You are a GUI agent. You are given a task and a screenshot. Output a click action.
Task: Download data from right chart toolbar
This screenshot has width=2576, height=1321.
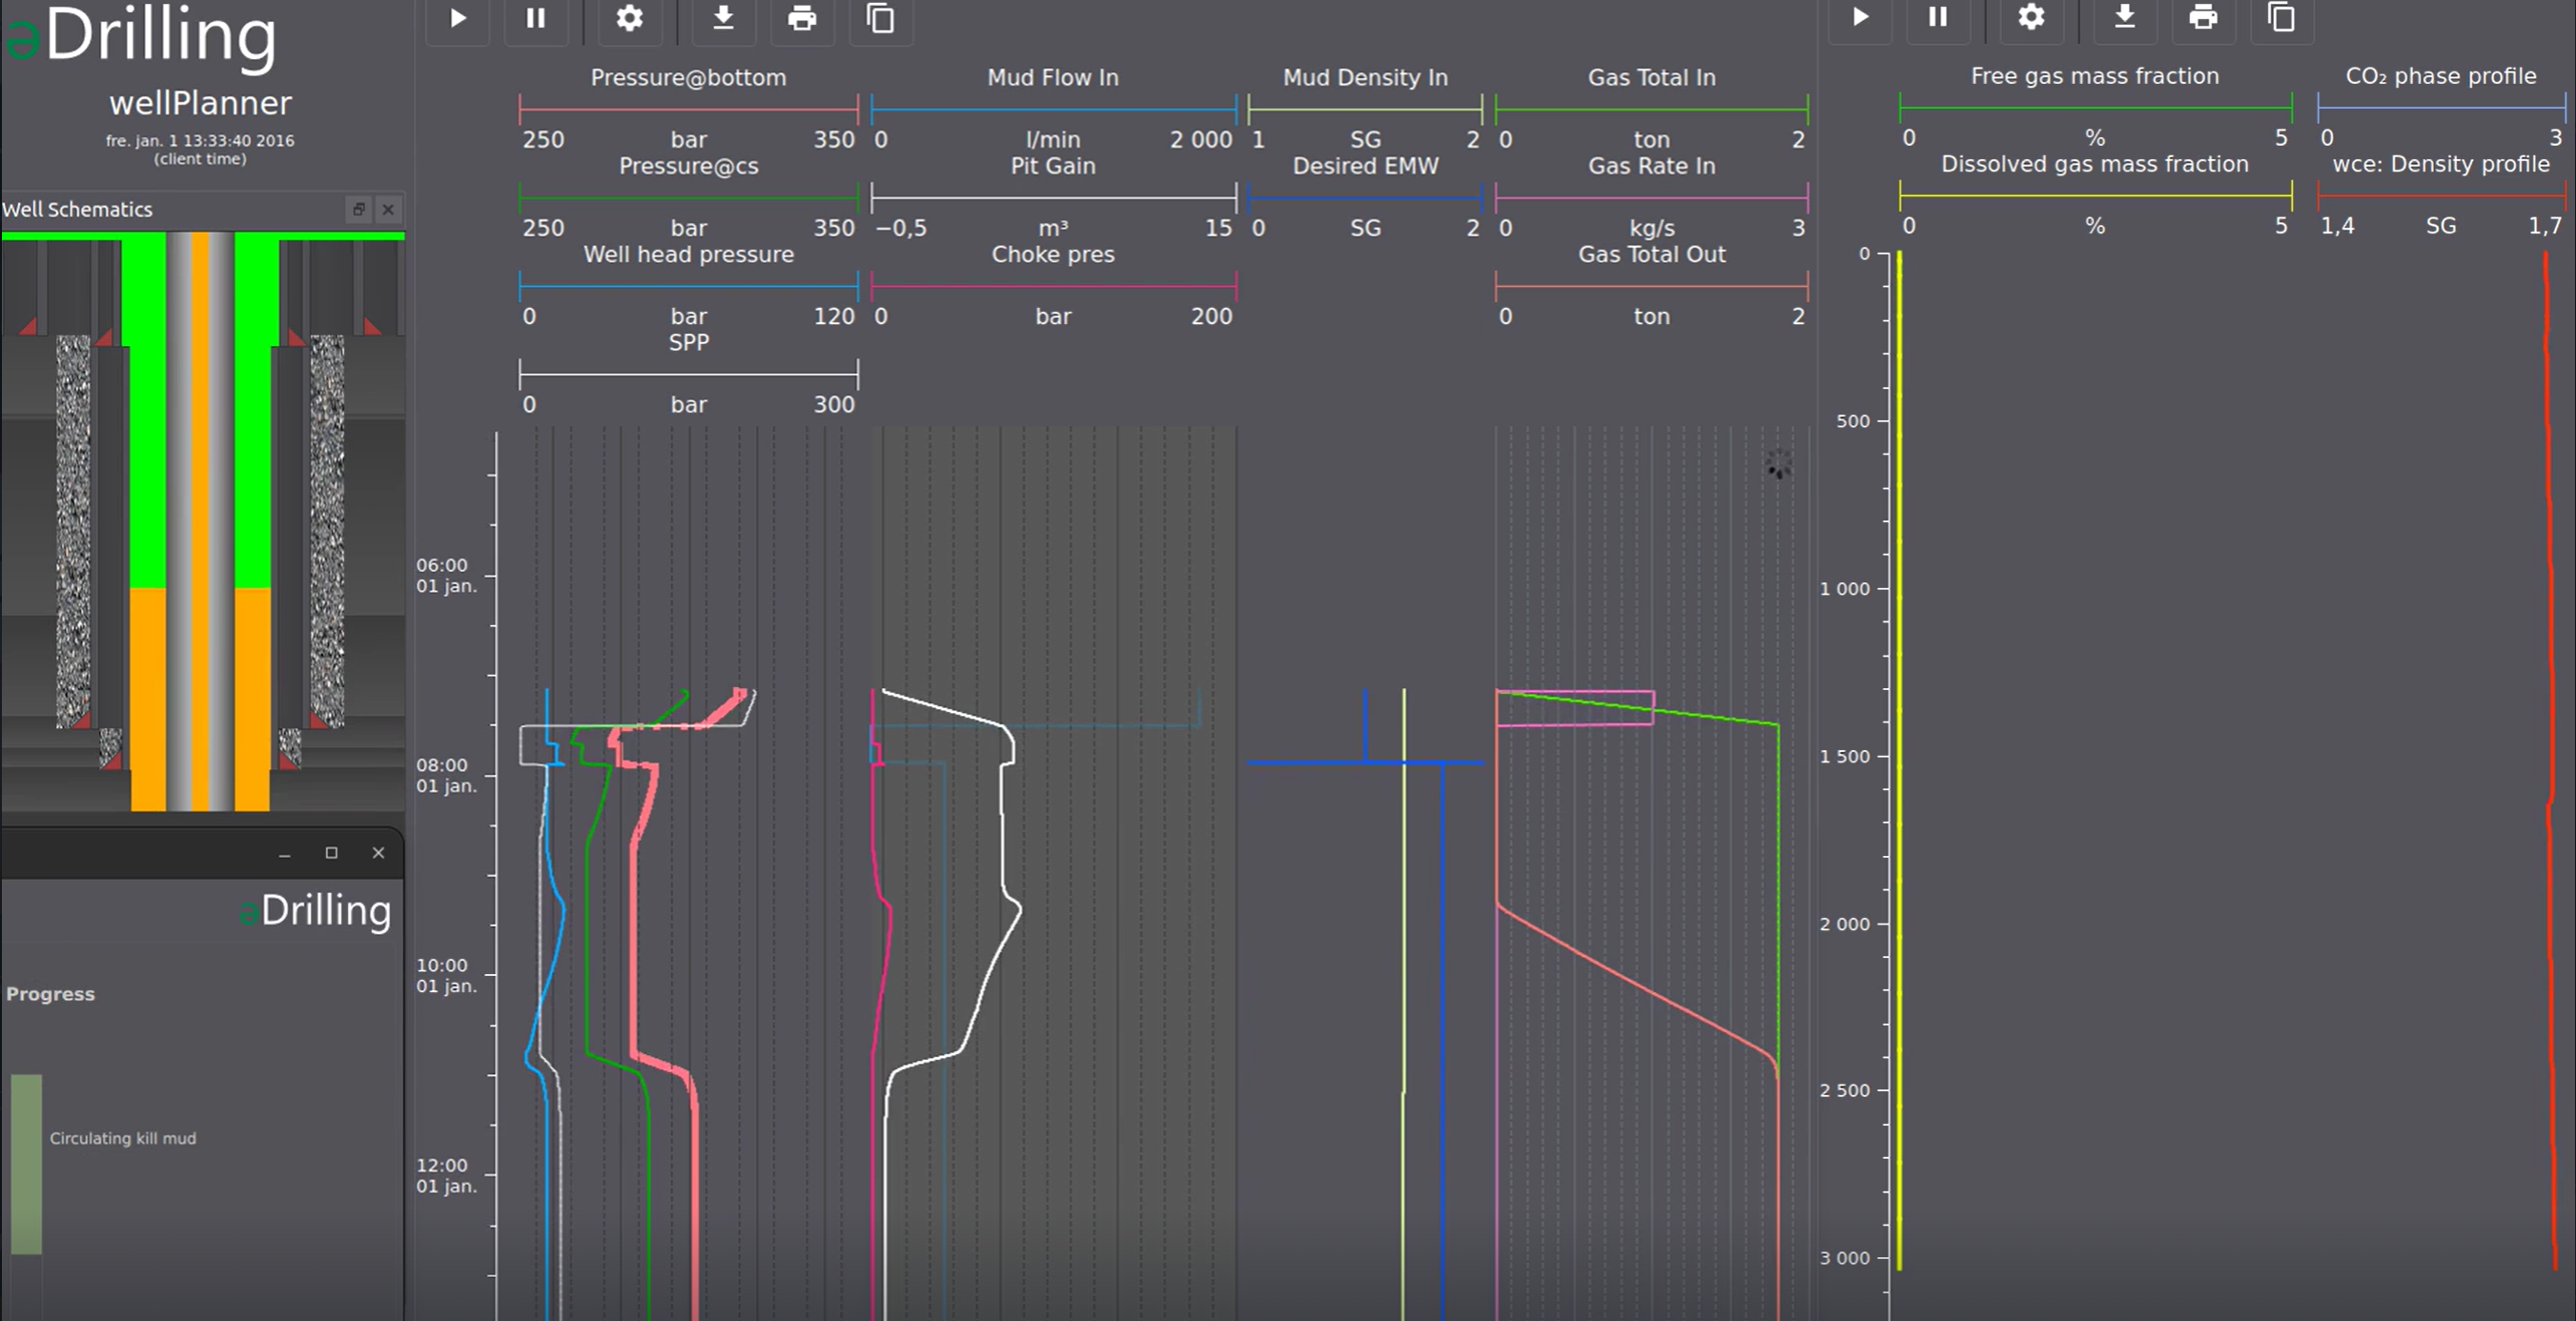click(2125, 17)
